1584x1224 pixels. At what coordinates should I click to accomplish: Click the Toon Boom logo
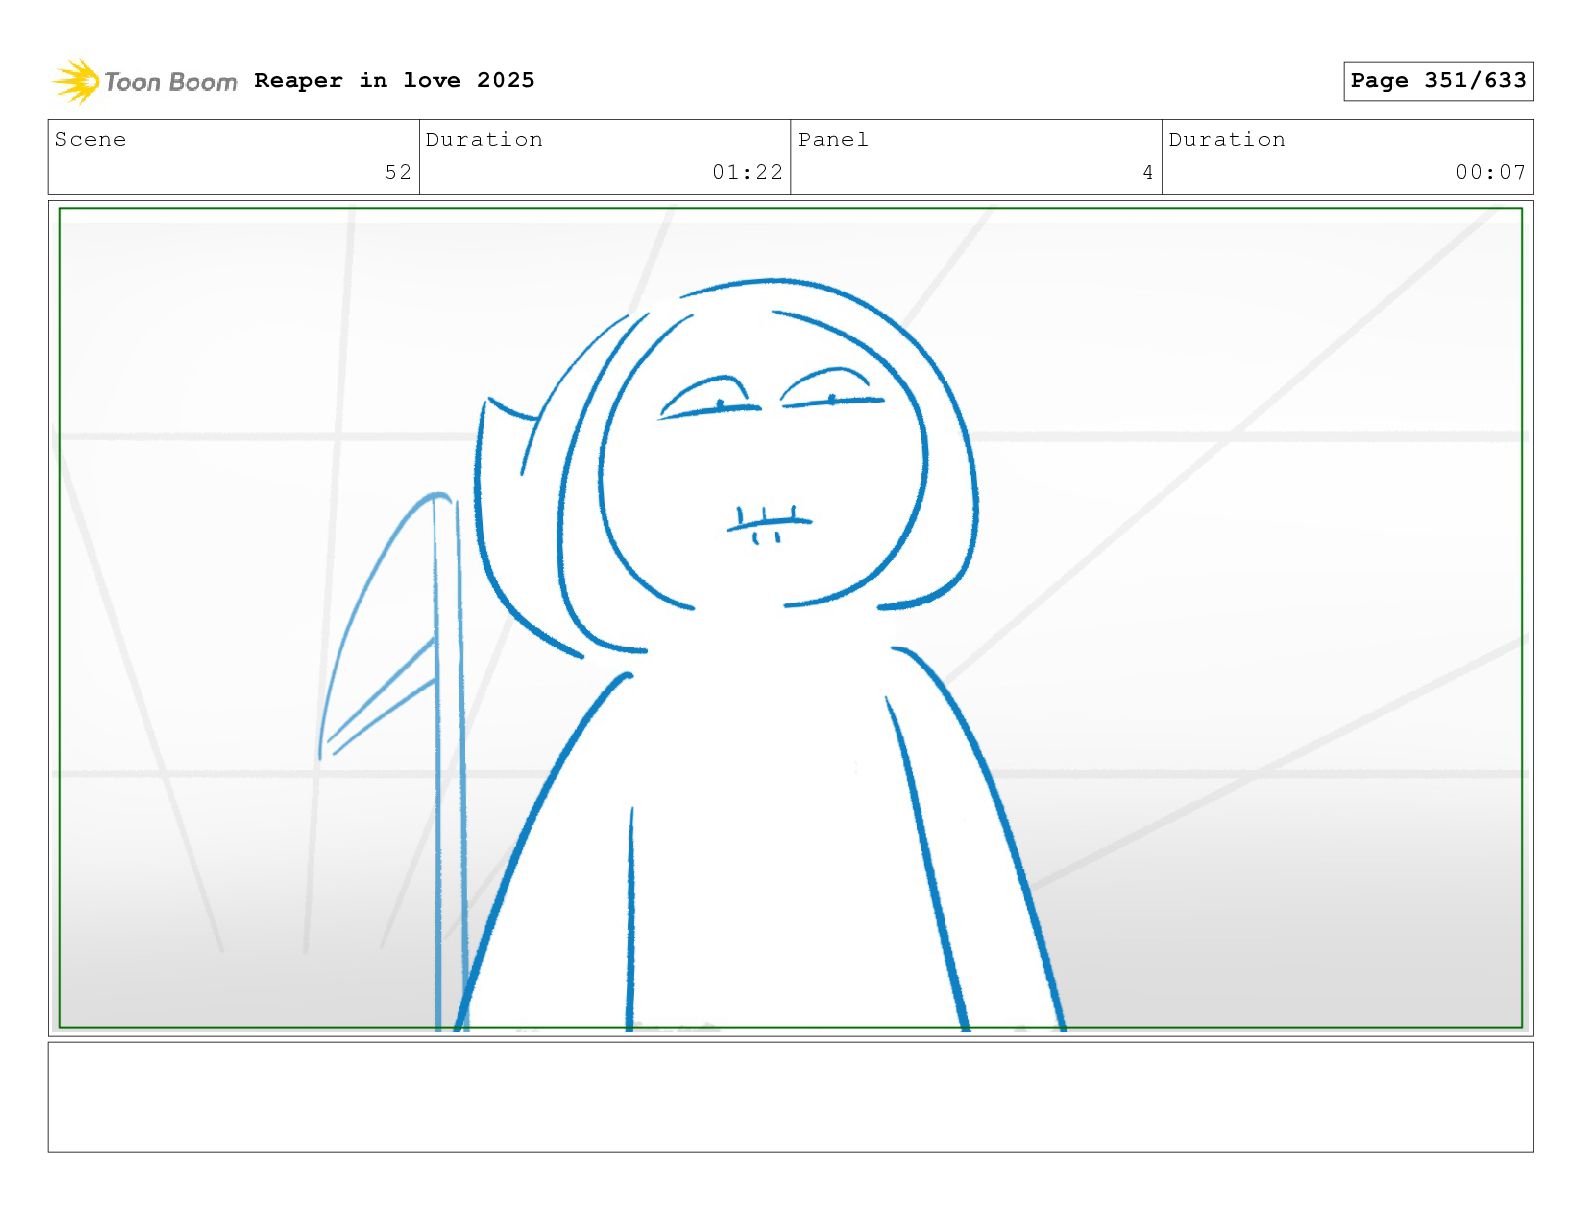[x=145, y=81]
